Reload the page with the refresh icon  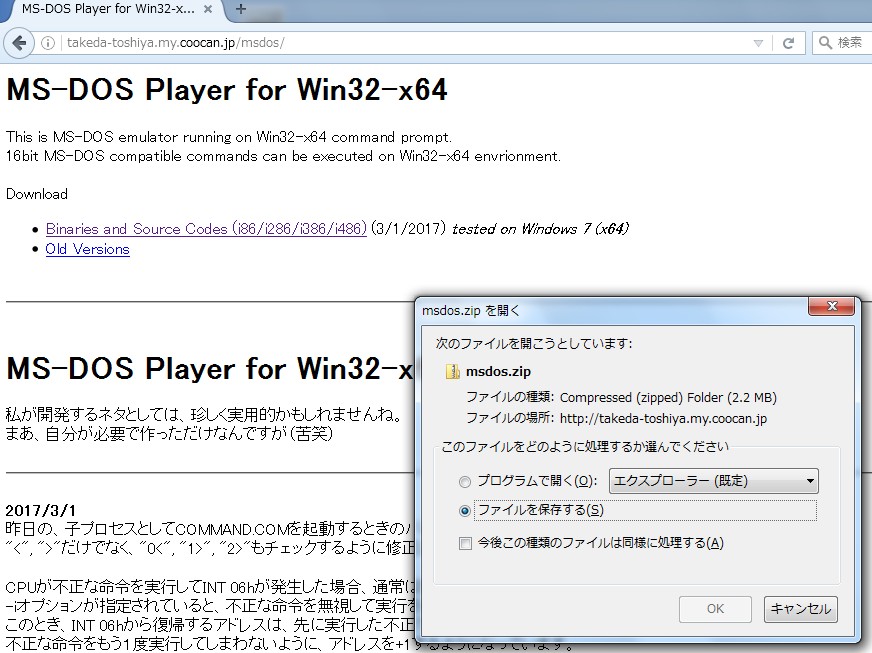(788, 43)
